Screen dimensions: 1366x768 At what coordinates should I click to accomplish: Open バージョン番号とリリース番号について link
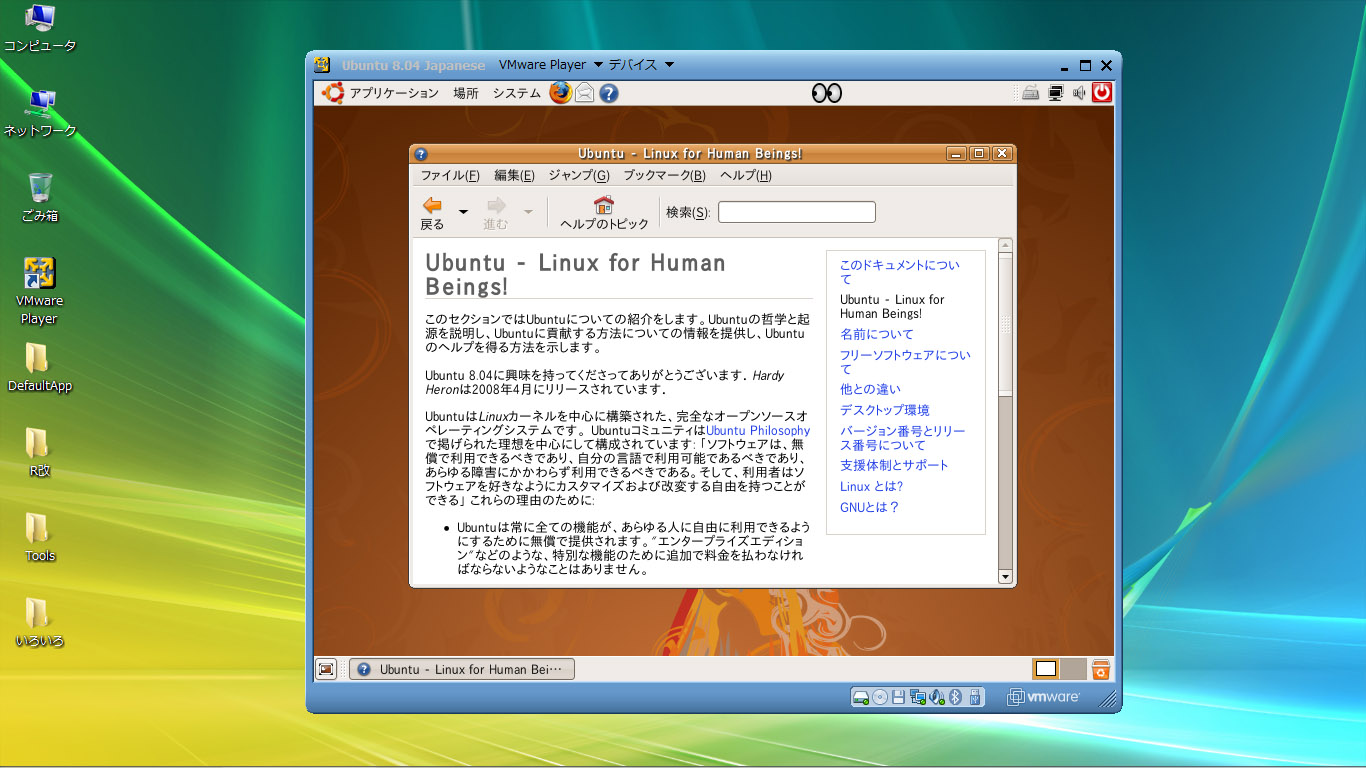point(903,438)
